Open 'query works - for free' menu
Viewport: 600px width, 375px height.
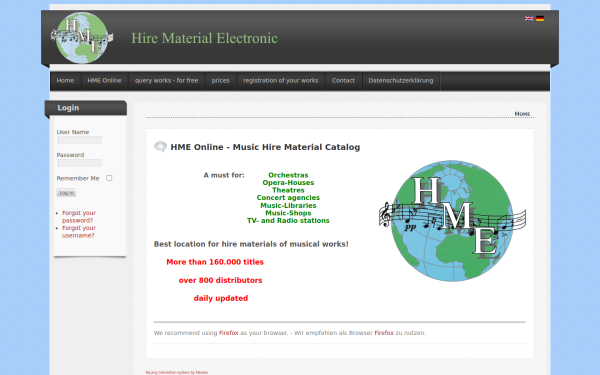pyautogui.click(x=166, y=81)
